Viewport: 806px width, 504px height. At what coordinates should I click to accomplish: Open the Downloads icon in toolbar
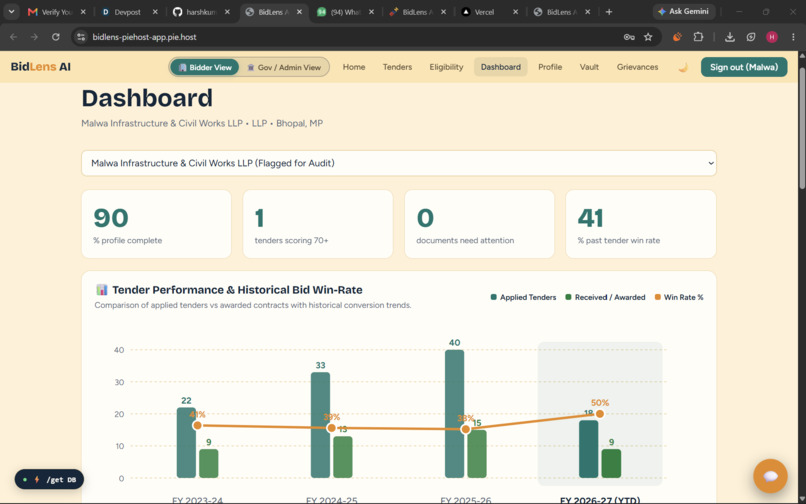point(729,37)
